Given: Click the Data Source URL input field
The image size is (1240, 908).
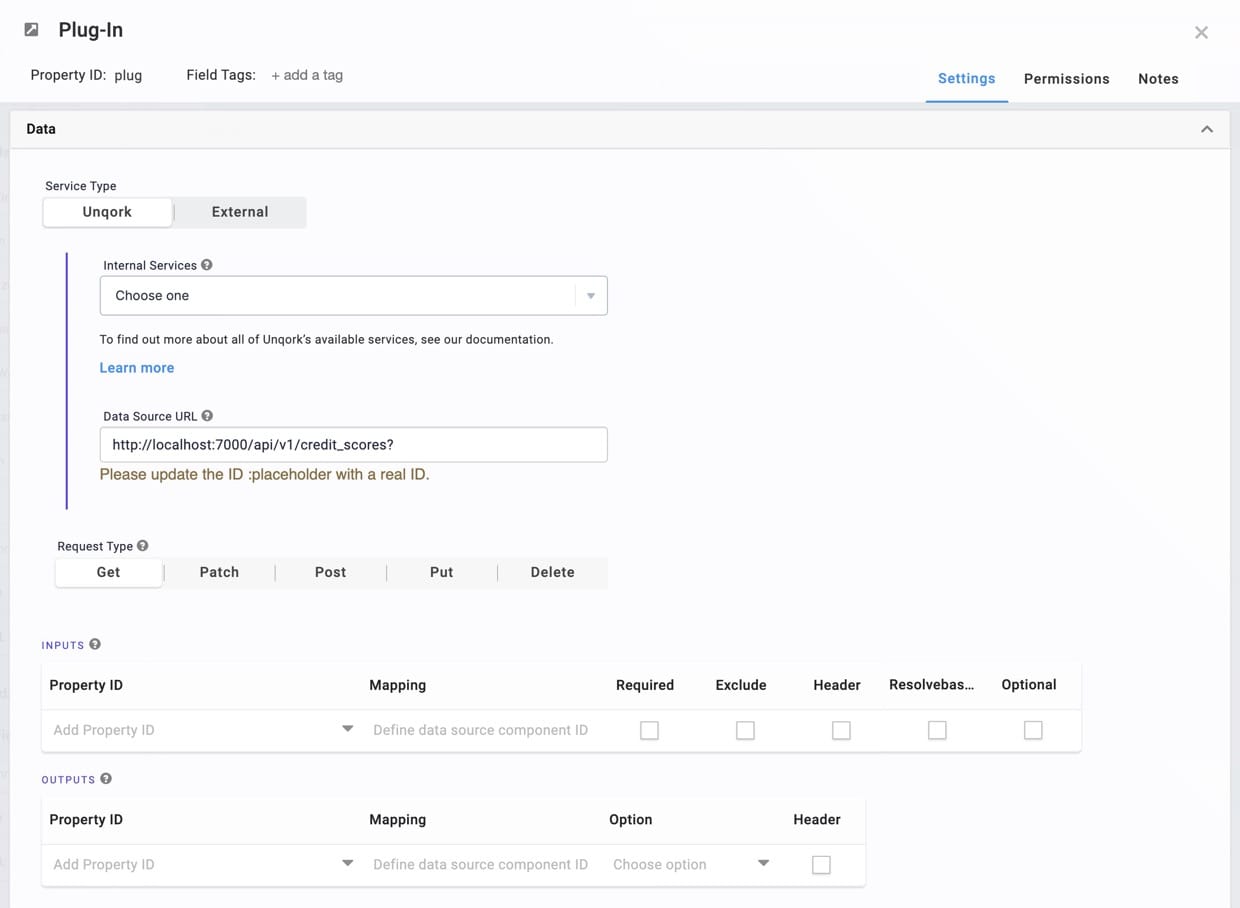Looking at the screenshot, I should [353, 444].
